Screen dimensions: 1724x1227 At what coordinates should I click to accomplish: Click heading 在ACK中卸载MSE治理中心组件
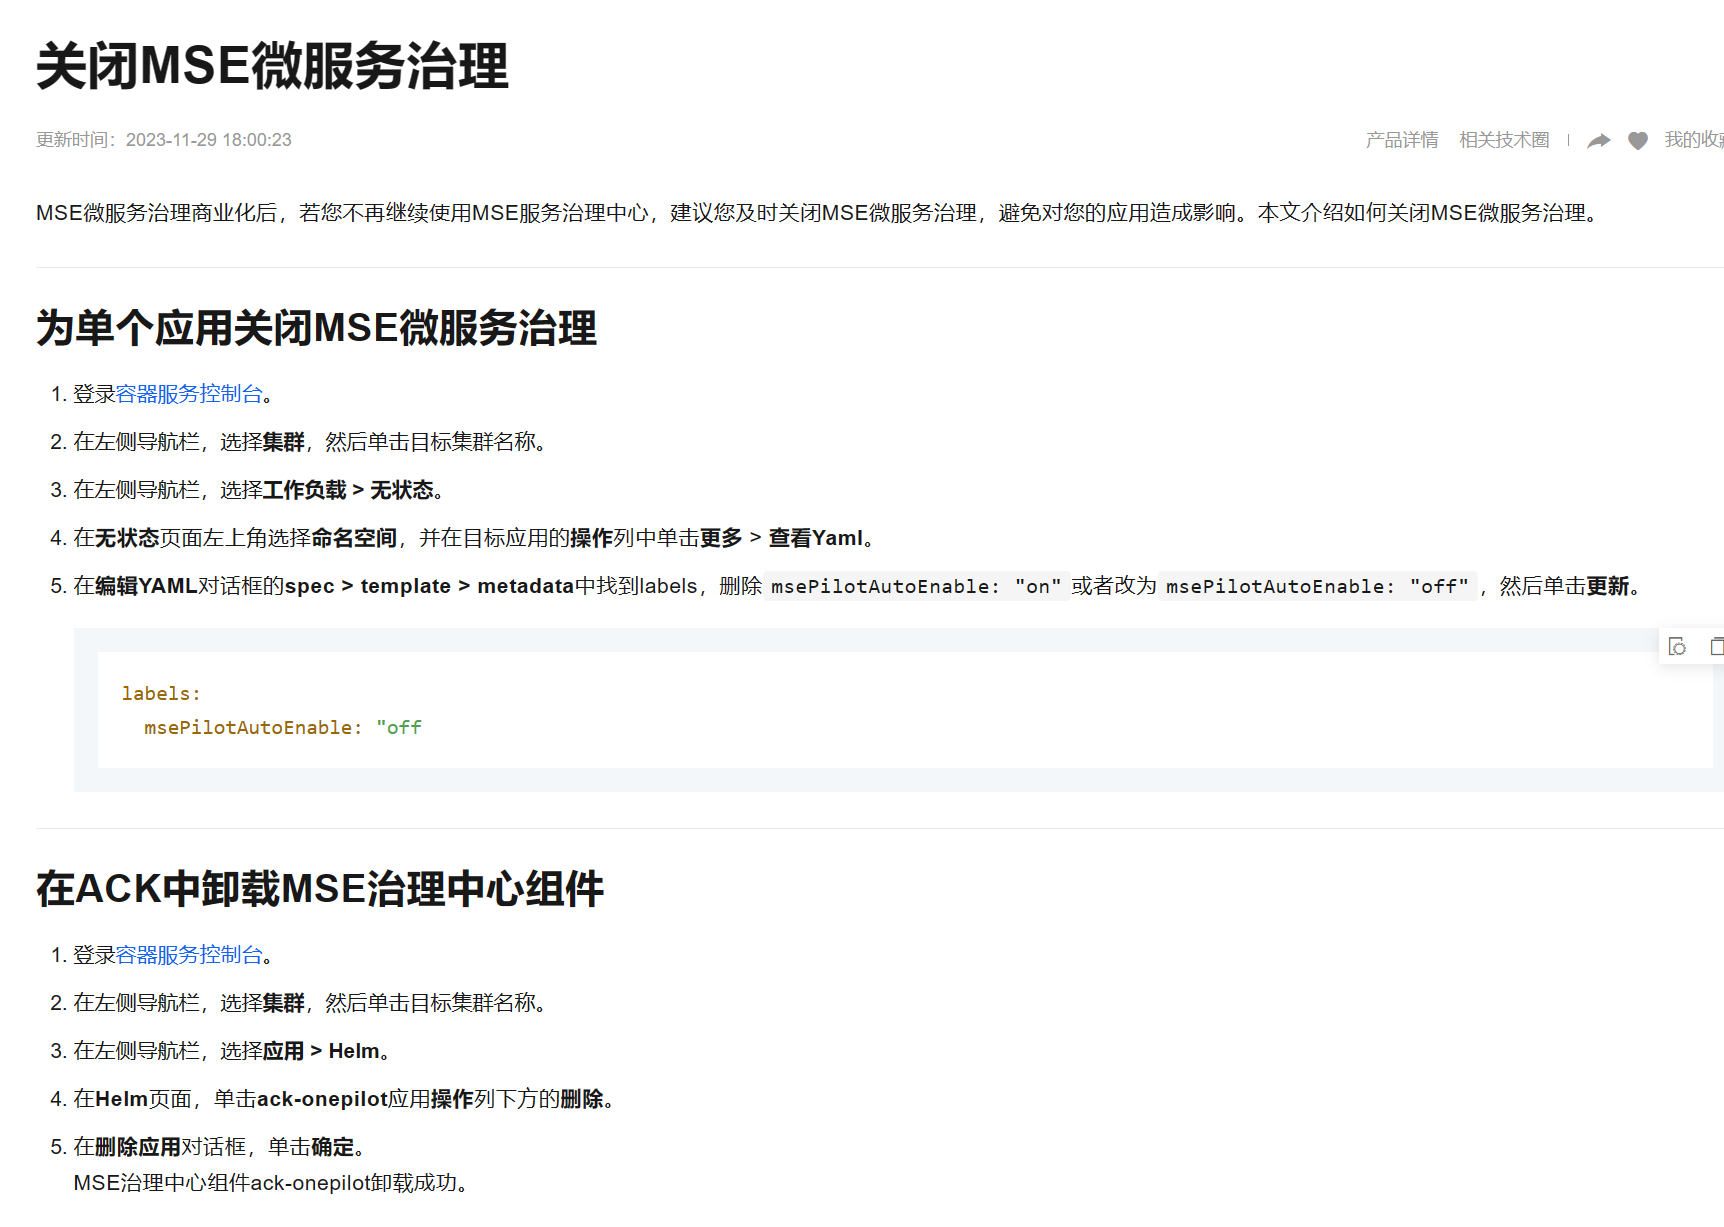[320, 889]
